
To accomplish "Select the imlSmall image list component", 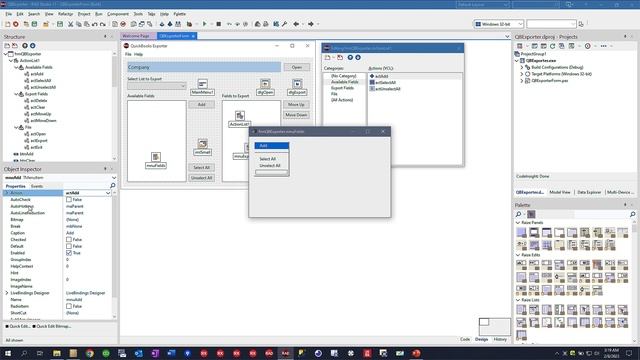I will 202,147.
